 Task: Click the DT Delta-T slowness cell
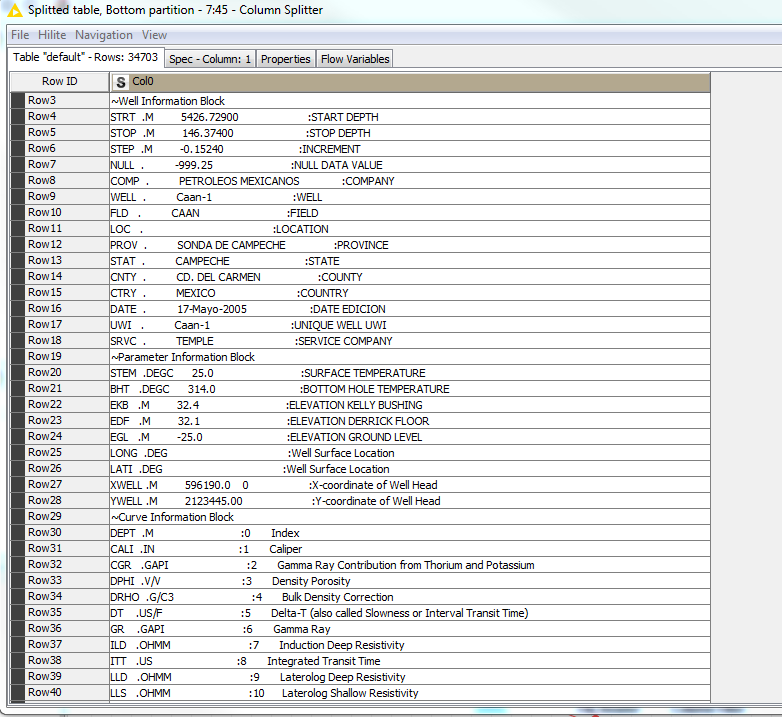coord(410,613)
